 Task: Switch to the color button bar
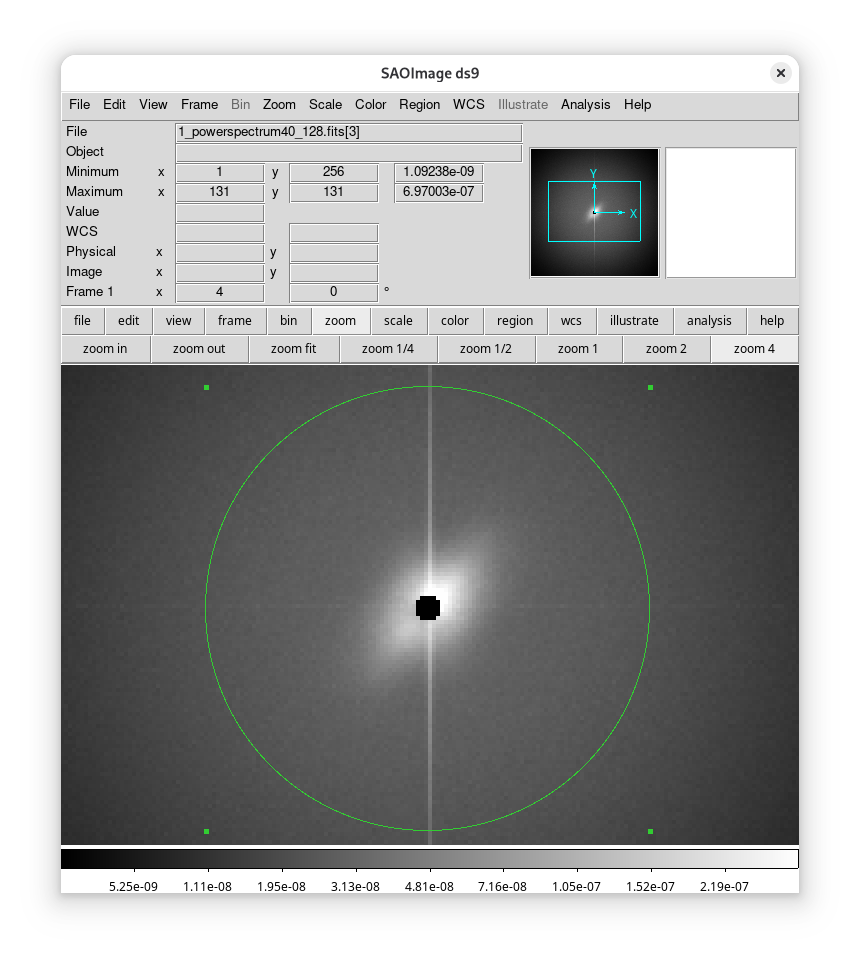pos(455,321)
